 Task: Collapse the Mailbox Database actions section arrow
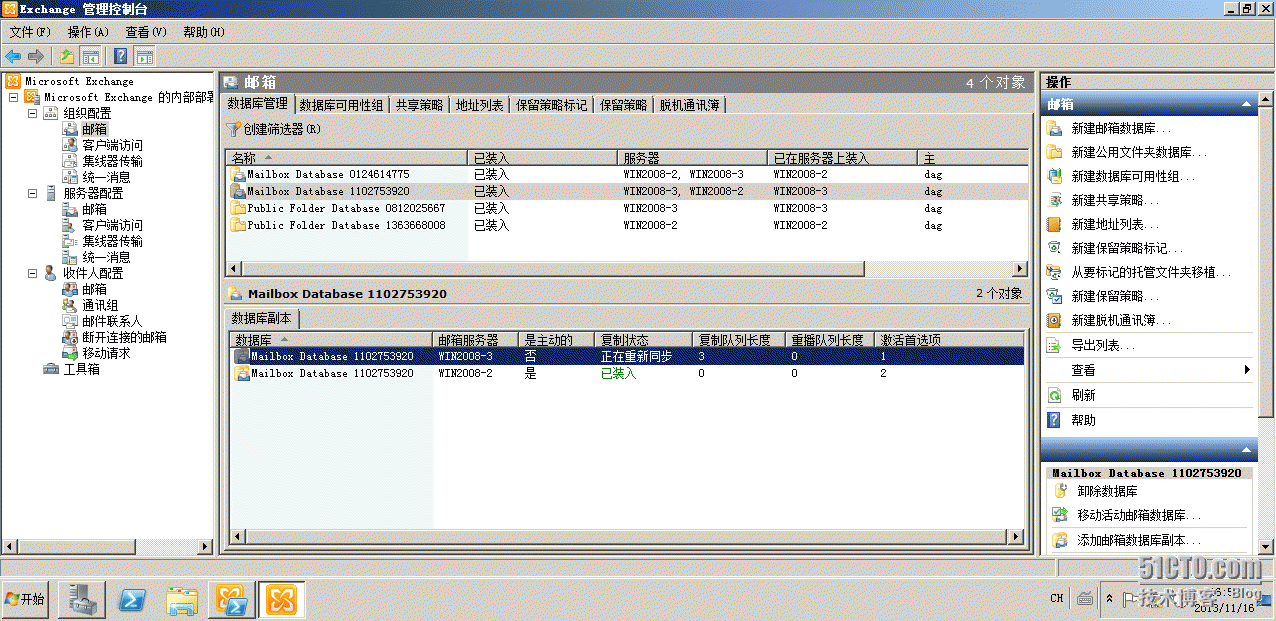coord(1245,449)
